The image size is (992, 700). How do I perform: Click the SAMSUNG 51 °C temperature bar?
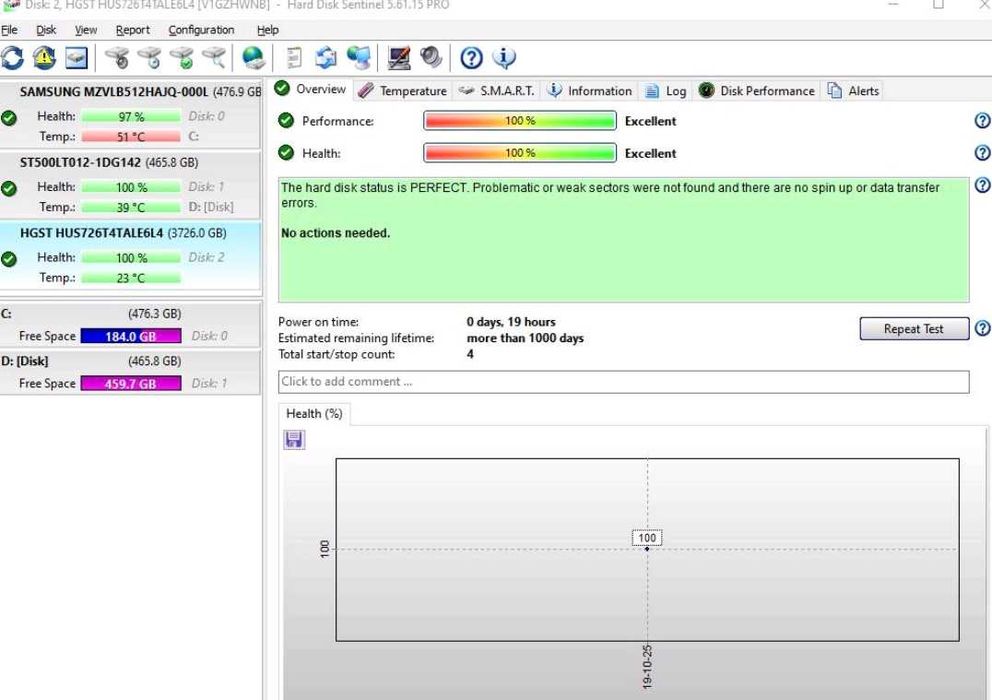coord(131,136)
